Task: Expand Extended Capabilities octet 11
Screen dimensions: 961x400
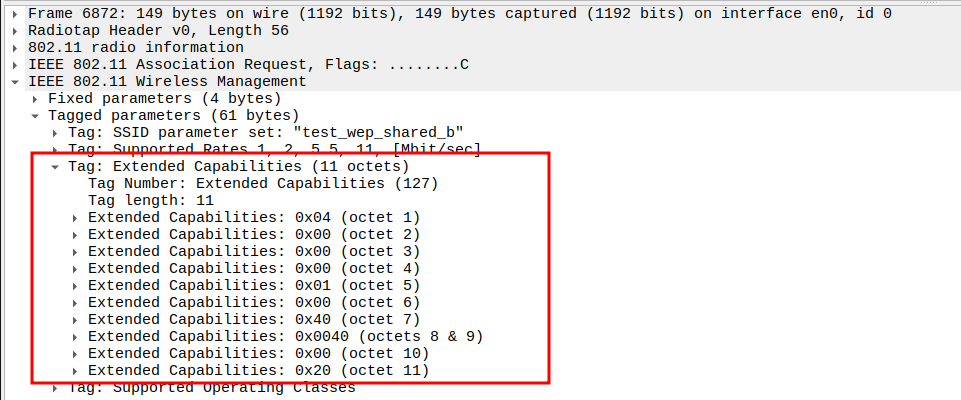Action: pos(76,370)
